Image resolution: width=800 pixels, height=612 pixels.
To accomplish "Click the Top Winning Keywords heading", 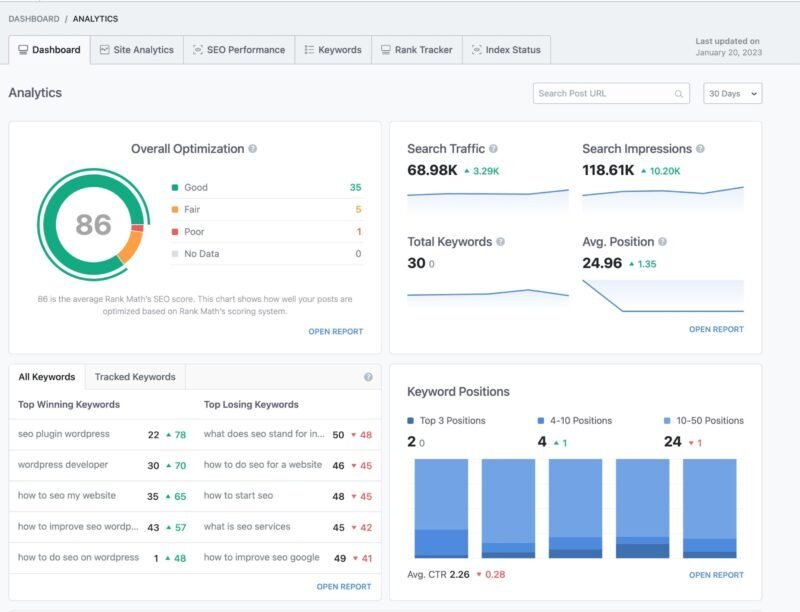I will (69, 404).
